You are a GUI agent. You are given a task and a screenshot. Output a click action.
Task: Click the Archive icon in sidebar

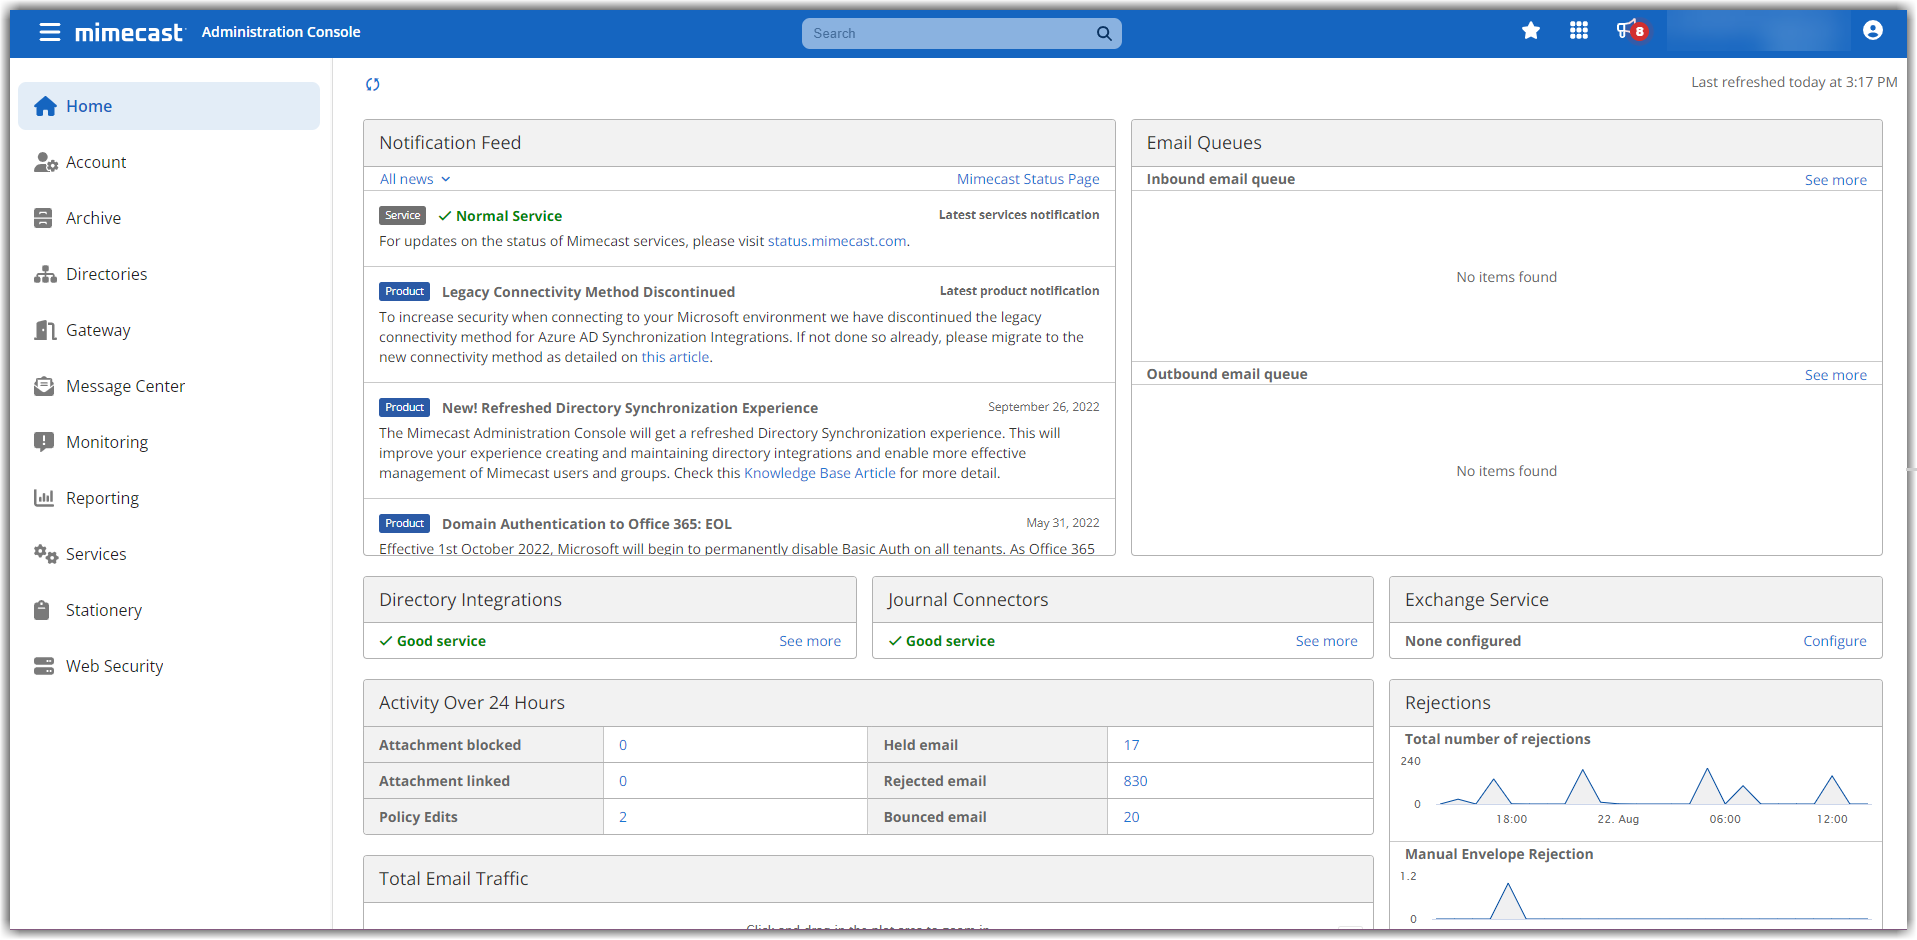click(x=43, y=218)
